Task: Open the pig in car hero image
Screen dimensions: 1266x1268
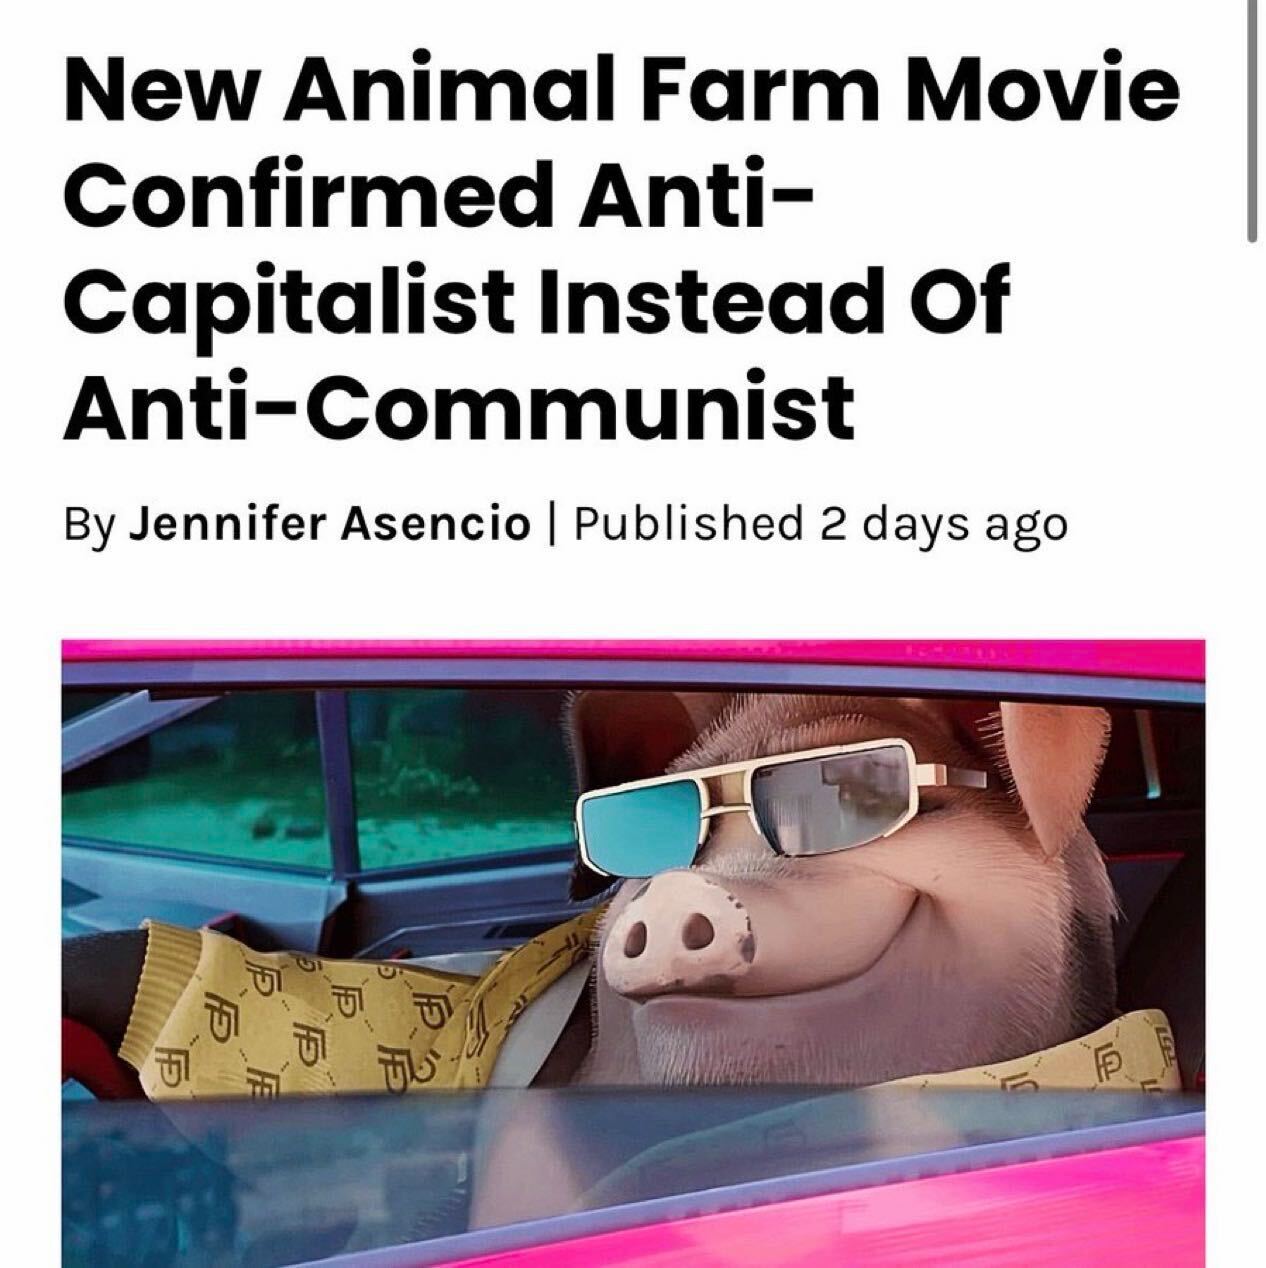Action: pos(633,953)
